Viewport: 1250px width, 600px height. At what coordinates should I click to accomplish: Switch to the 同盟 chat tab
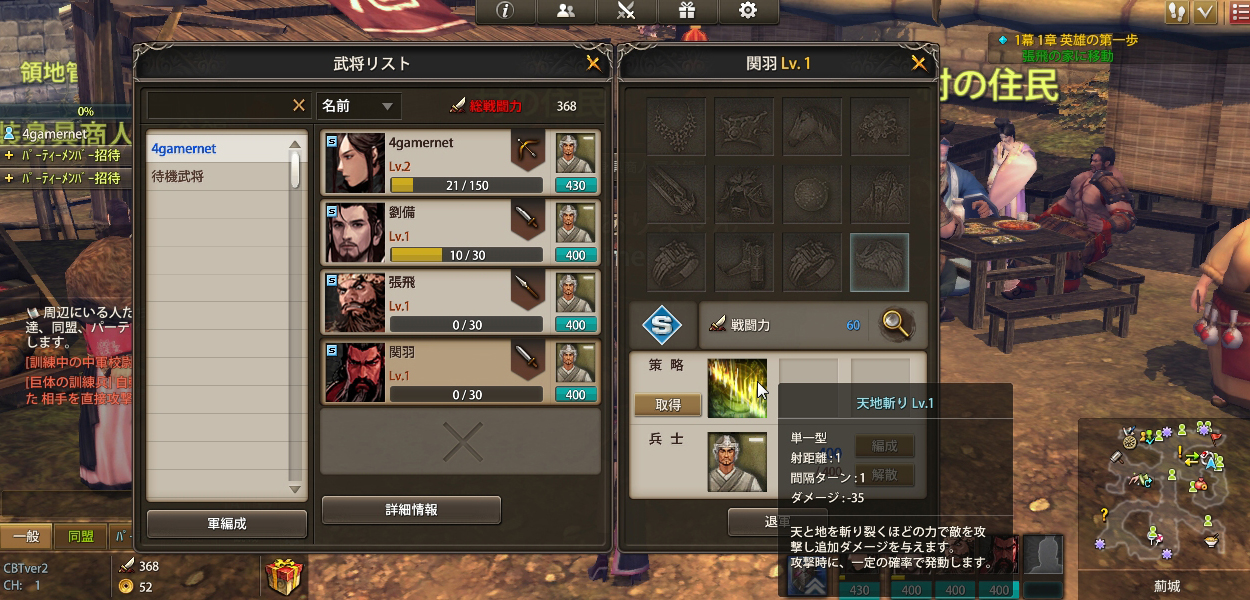[80, 537]
